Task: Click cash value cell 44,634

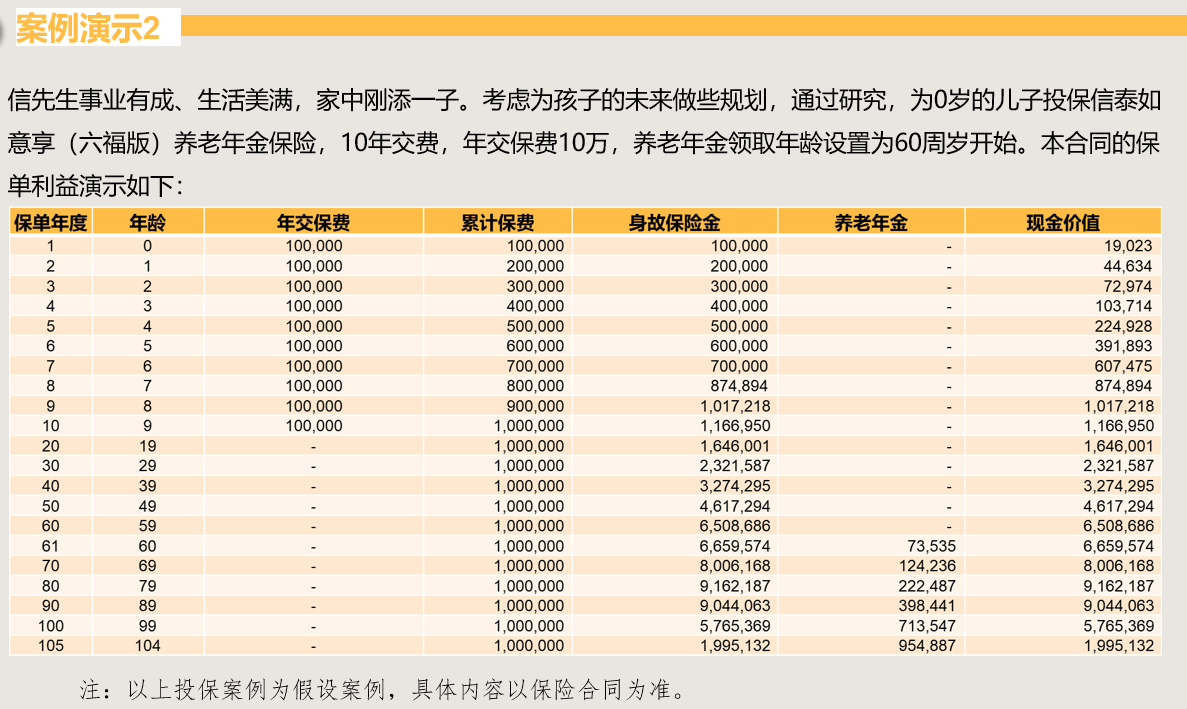Action: [1128, 266]
